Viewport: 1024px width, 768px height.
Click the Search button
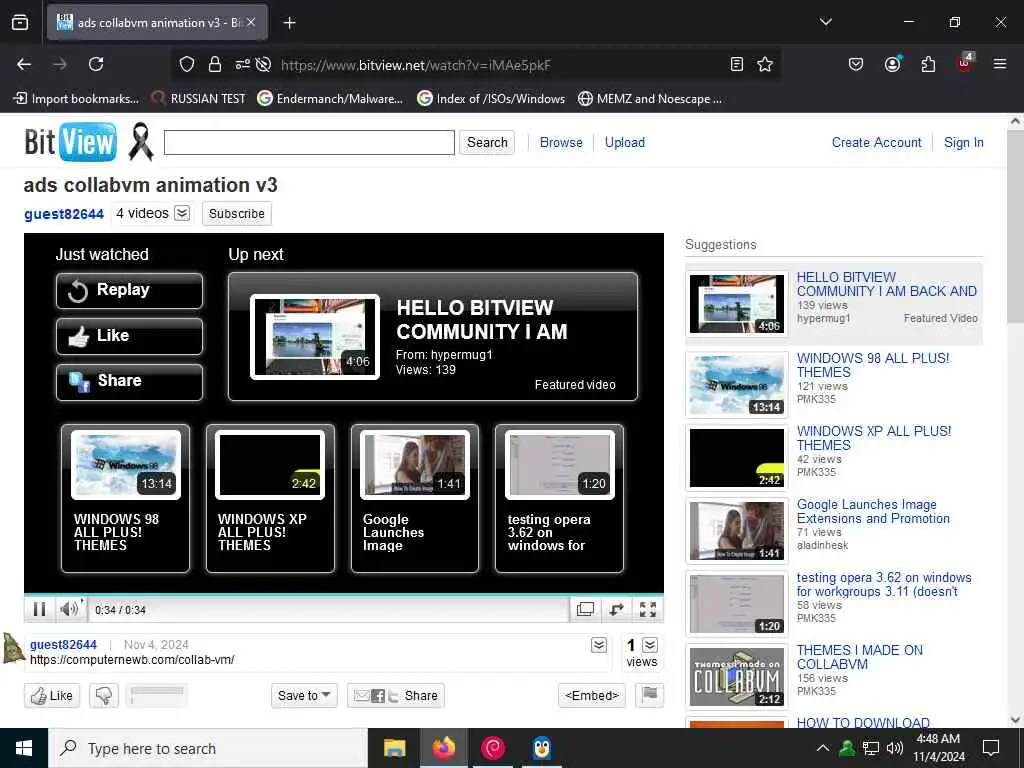[487, 142]
